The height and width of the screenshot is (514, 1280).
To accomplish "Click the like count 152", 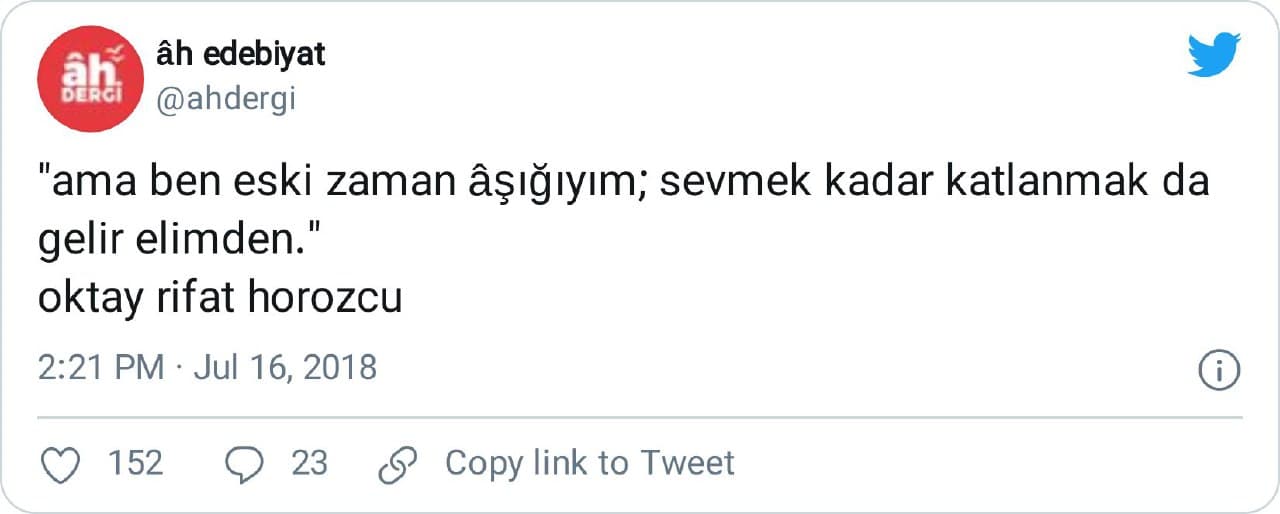I will (x=135, y=463).
